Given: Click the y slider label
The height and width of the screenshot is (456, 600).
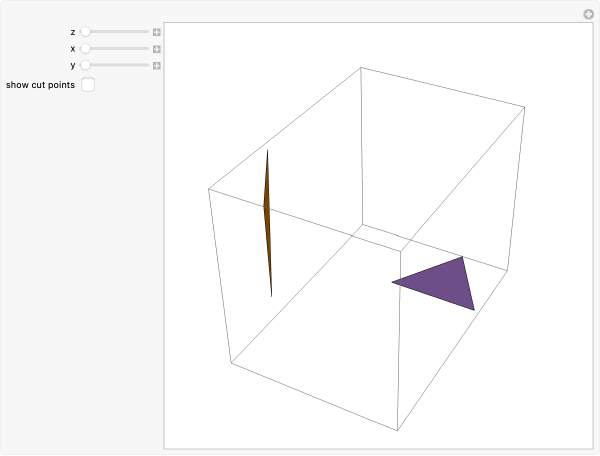Looking at the screenshot, I should click(73, 65).
